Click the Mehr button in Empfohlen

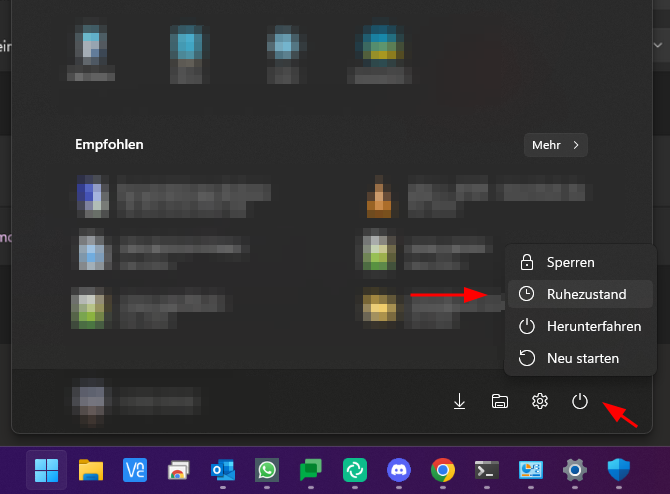[555, 145]
